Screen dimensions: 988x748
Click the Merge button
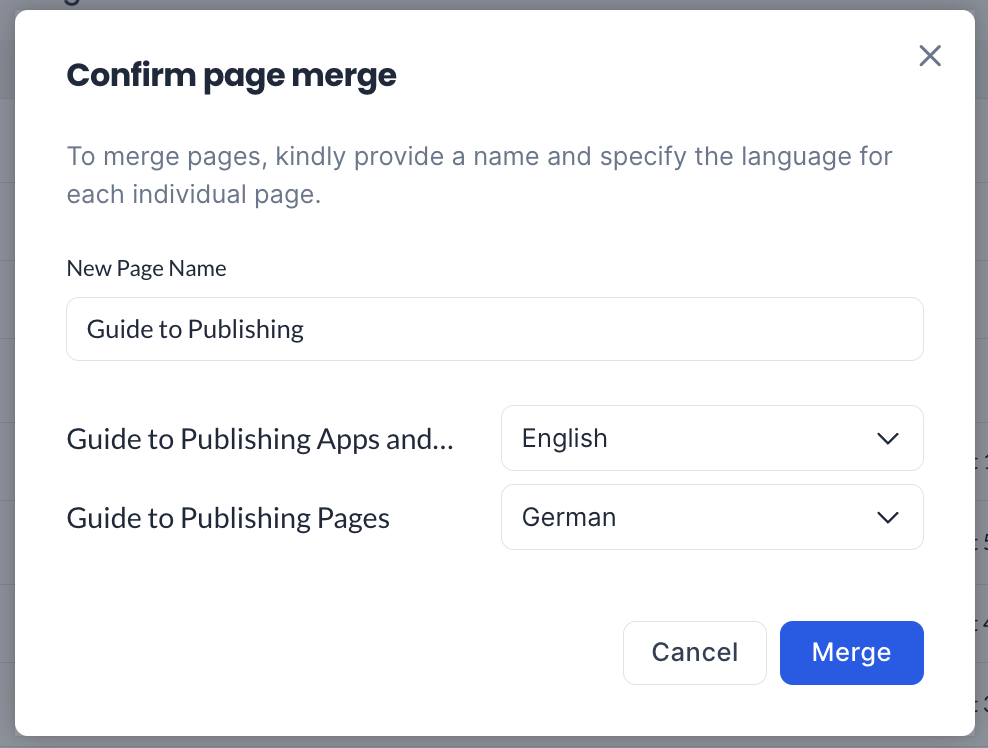[851, 653]
